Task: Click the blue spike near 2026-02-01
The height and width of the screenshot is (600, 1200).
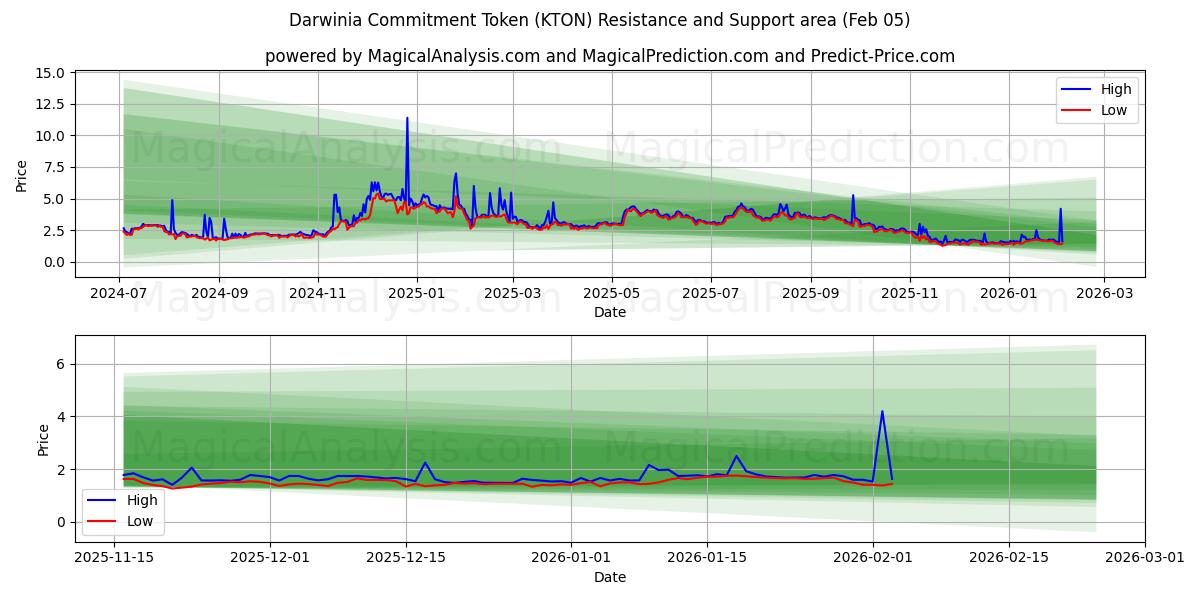Action: (x=883, y=412)
